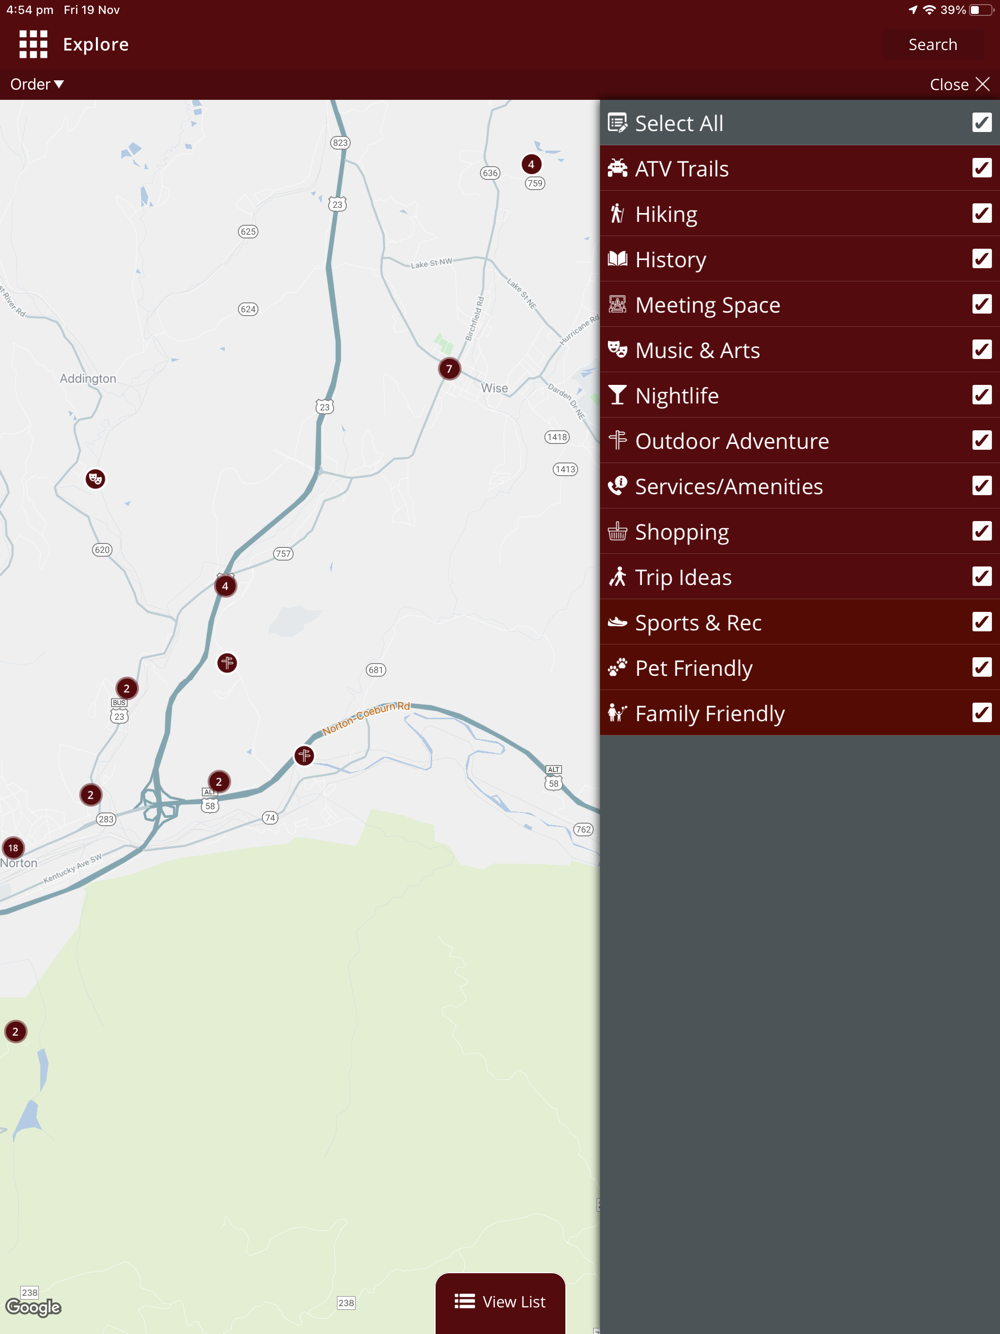Expand the Order dropdown
1000x1334 pixels.
pos(37,84)
